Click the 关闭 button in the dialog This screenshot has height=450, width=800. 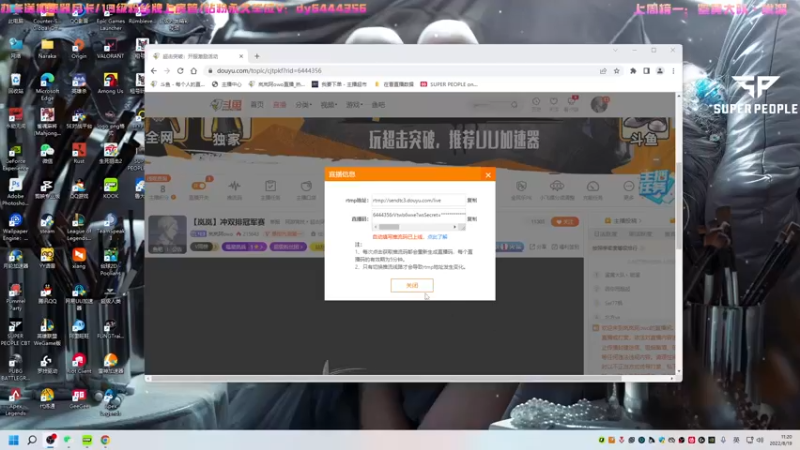point(412,285)
